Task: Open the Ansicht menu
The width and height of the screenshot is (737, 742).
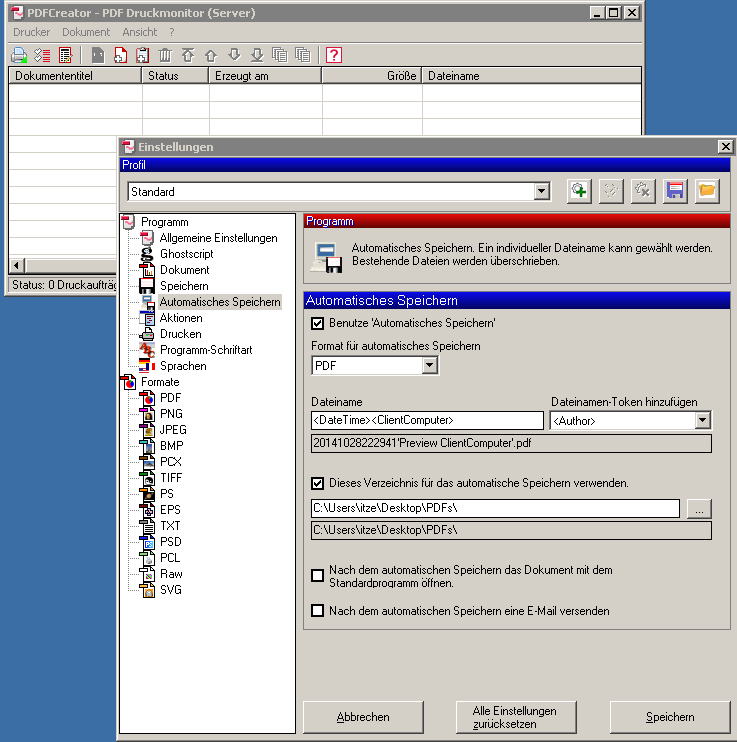Action: point(140,32)
